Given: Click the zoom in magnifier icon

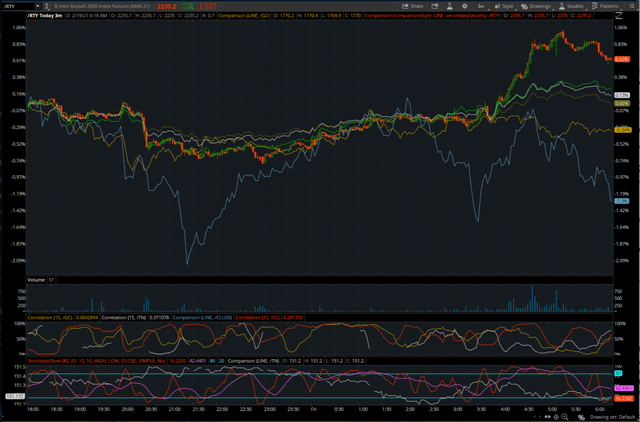Looking at the screenshot, I should (564, 417).
